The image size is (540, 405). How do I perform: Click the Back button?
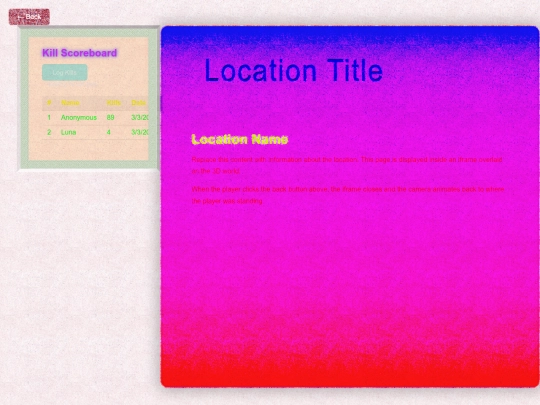(x=29, y=17)
